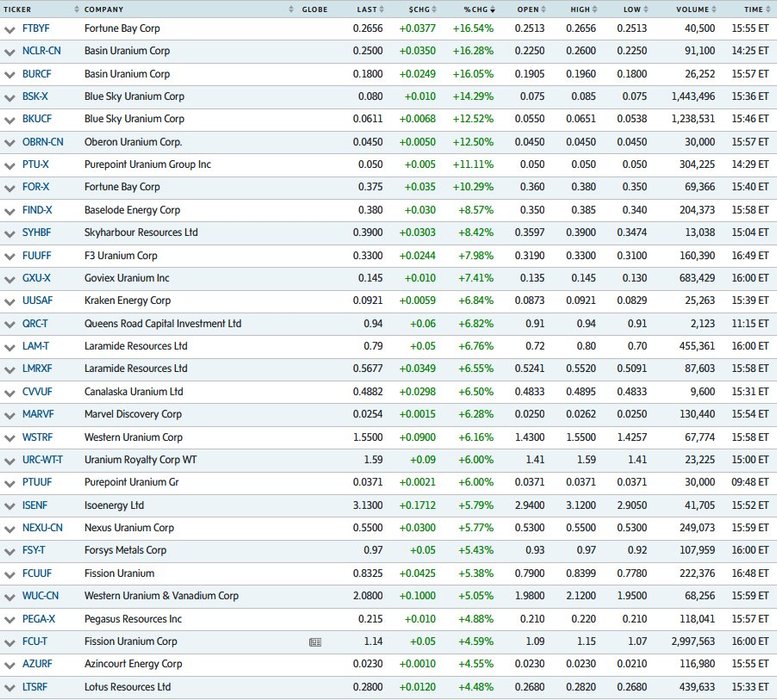Select the 1,443,496 volume value
777x700 pixels.
coord(693,96)
